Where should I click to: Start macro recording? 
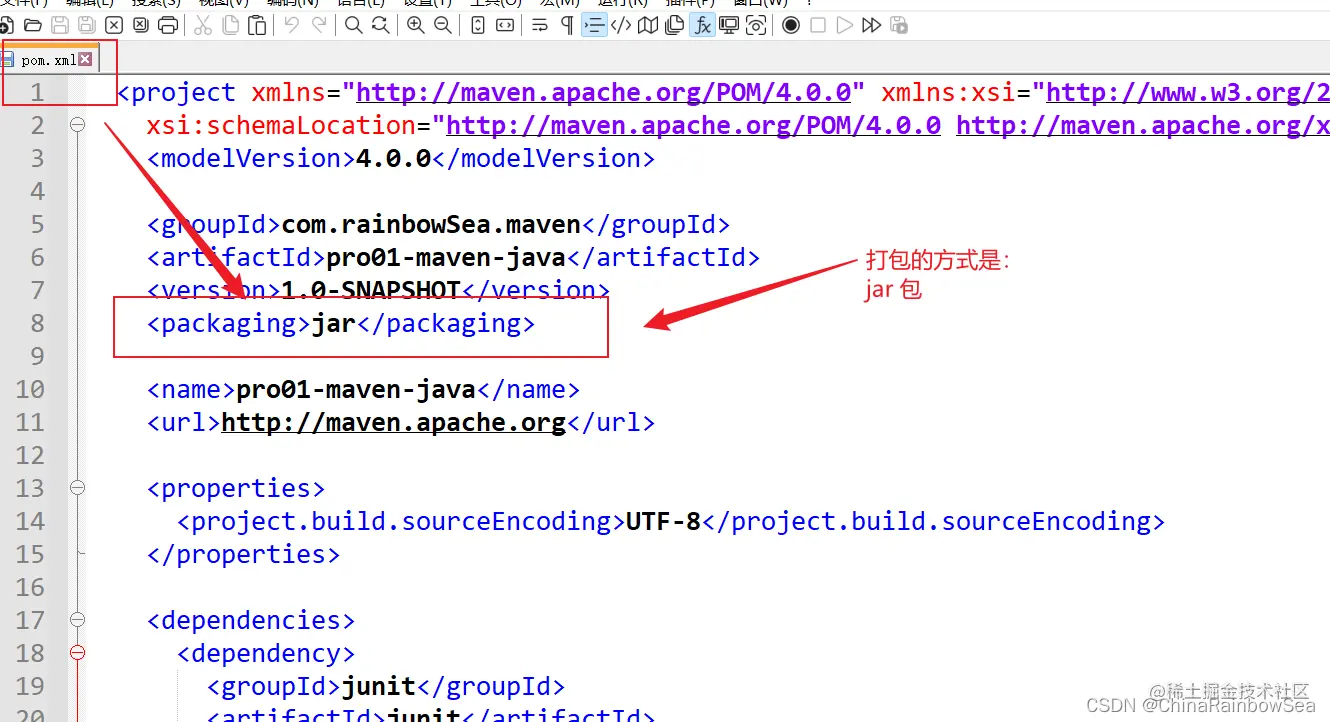coord(791,25)
